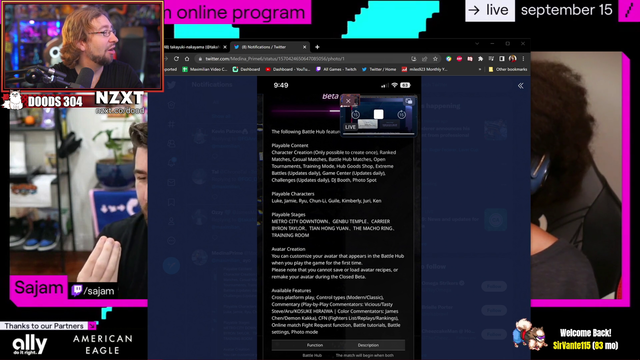This screenshot has height=360, width=640.
Task: Bookmark this page with the star
Action: [436, 59]
